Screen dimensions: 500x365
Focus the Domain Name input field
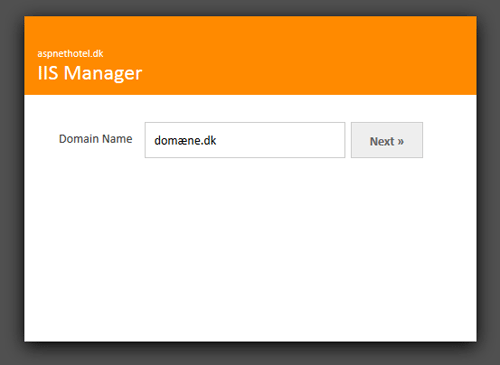click(x=245, y=140)
